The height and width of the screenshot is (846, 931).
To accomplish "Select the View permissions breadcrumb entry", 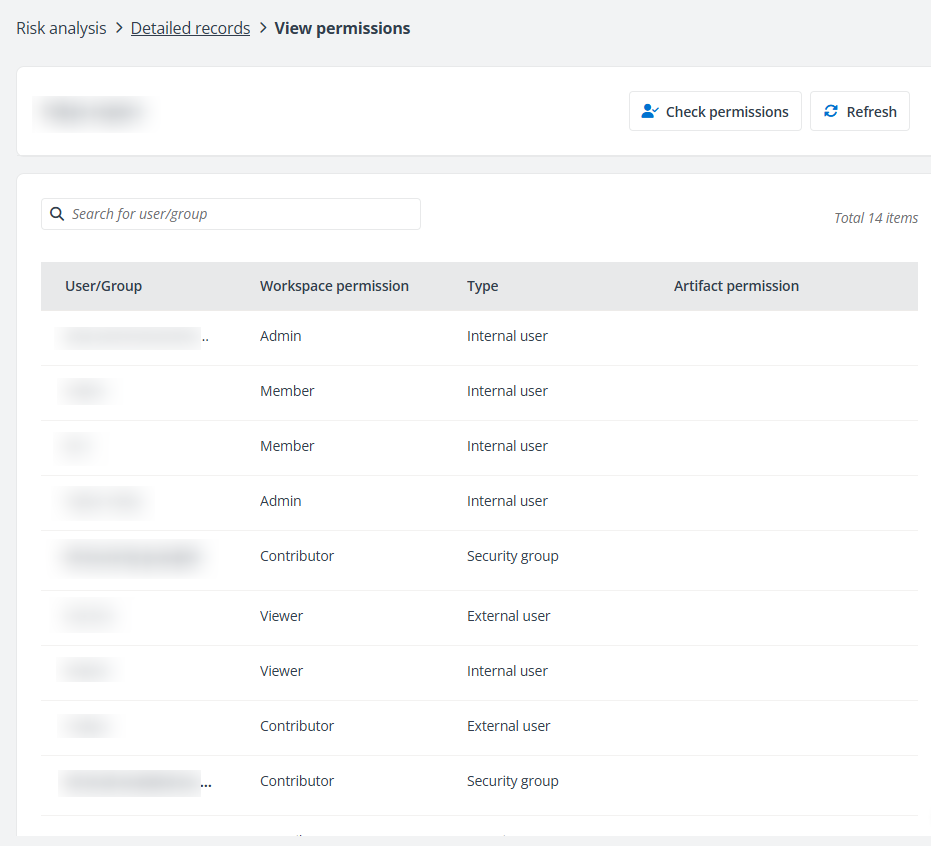I will (342, 28).
